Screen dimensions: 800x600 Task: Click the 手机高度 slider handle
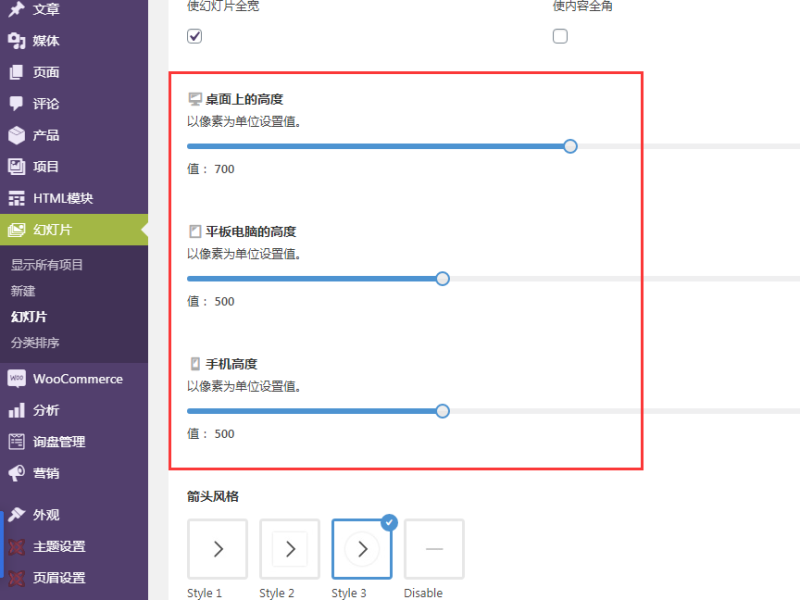point(443,411)
